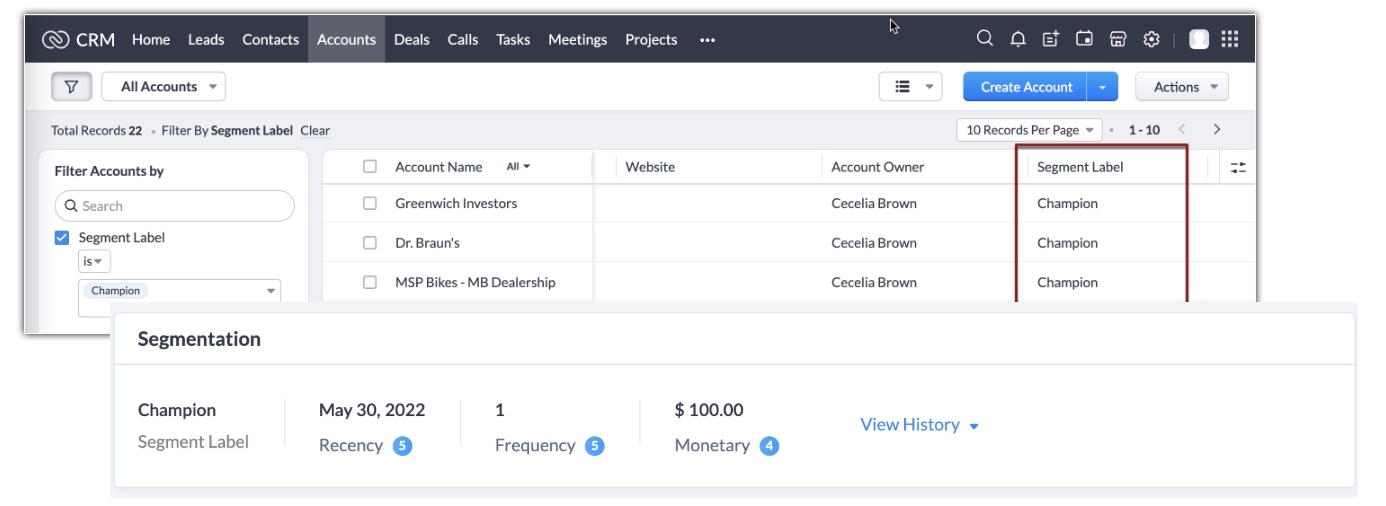Select the Greenwich Investors row checkbox
The height and width of the screenshot is (506, 1386).
[370, 203]
